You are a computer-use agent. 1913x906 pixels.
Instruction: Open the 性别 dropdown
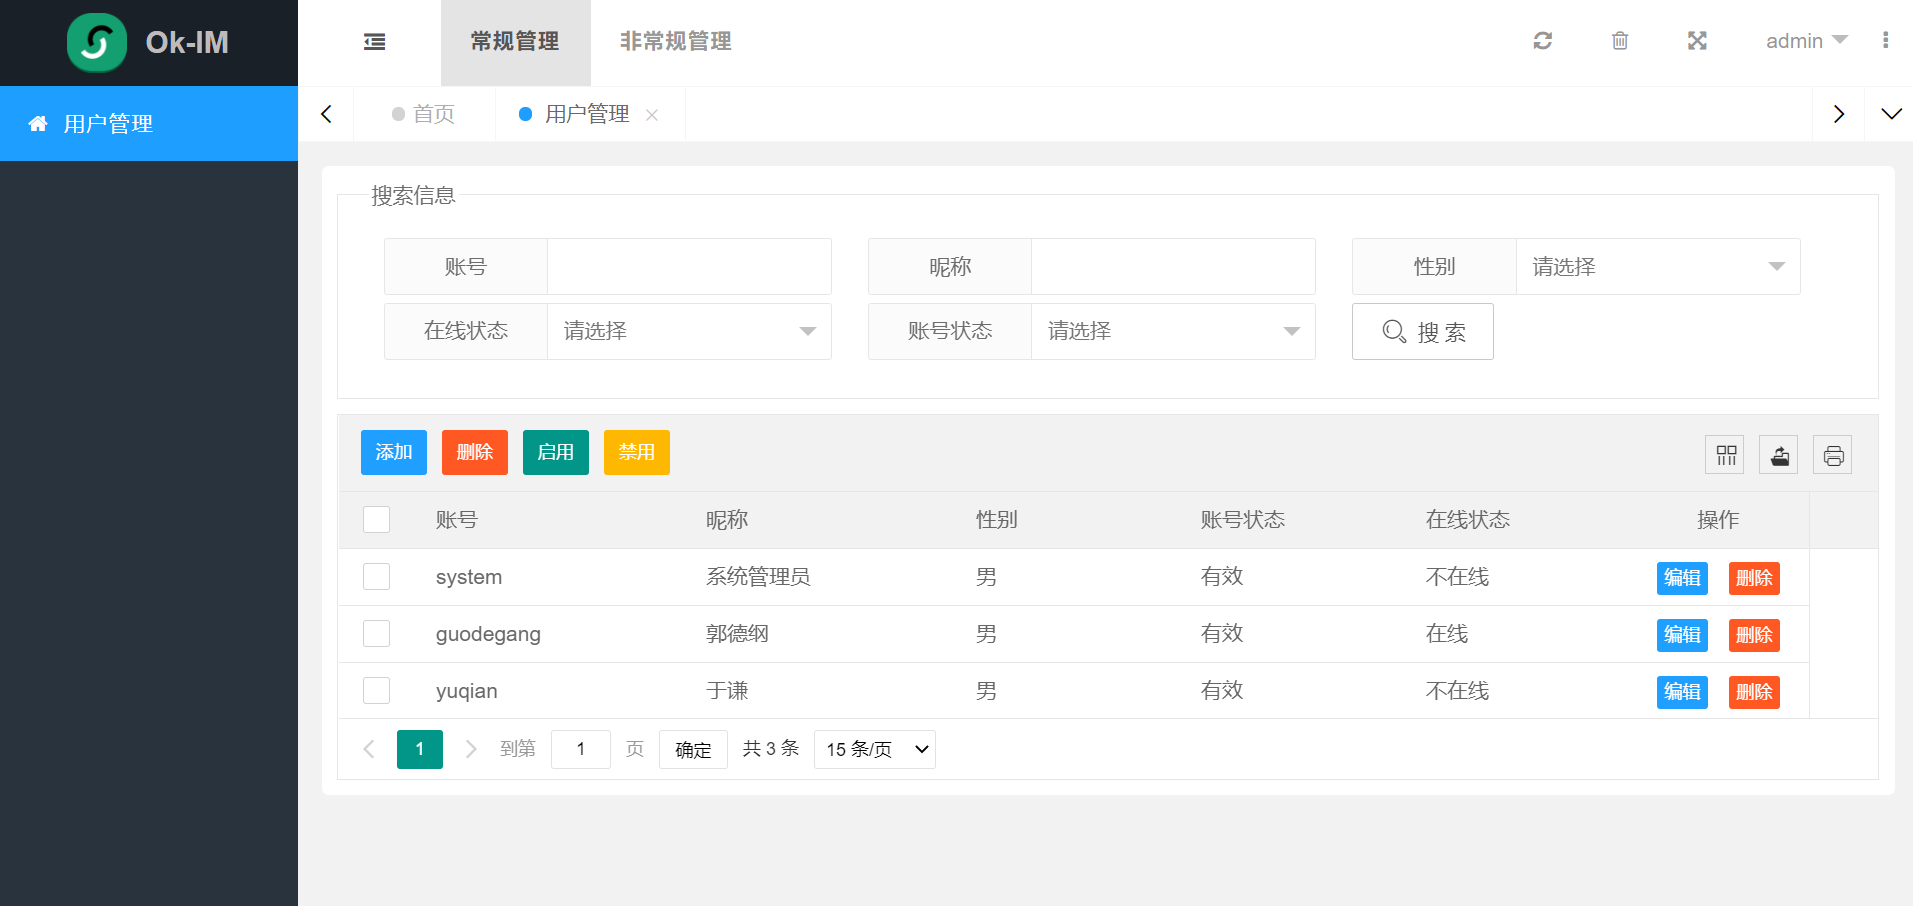[1658, 267]
